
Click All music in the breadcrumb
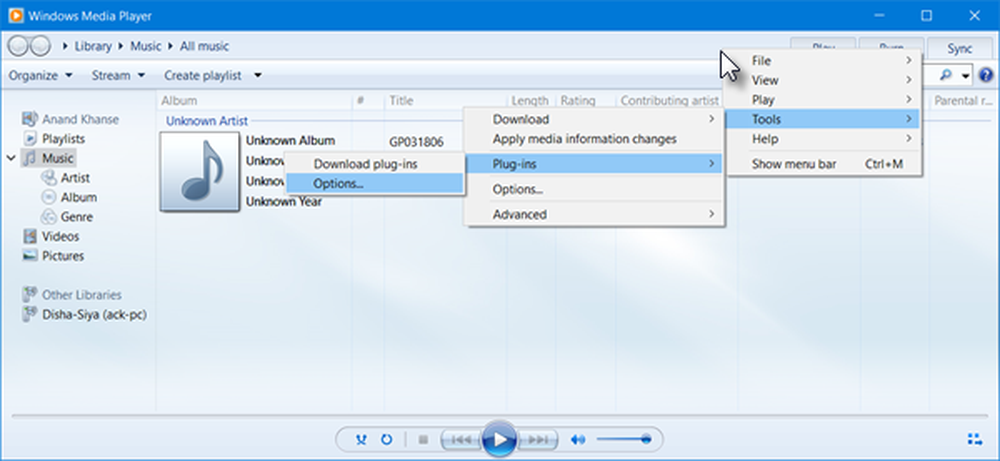pos(204,46)
